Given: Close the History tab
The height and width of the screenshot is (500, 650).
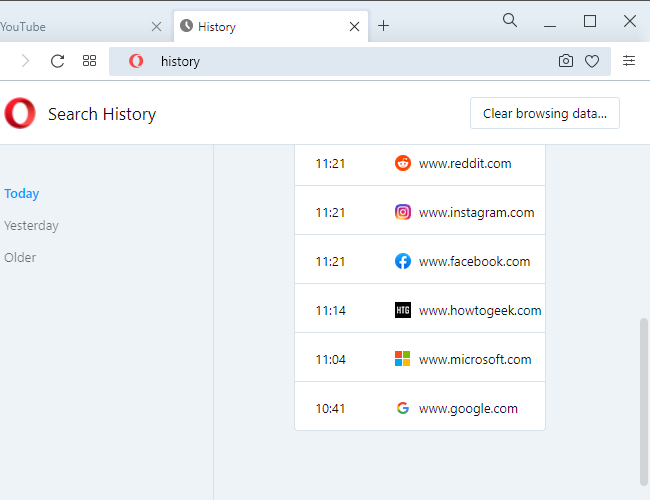Looking at the screenshot, I should (x=354, y=27).
